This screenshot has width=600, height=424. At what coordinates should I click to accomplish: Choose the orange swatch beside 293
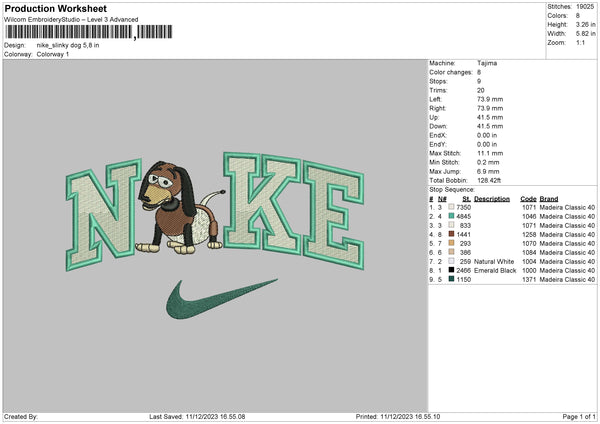point(451,243)
